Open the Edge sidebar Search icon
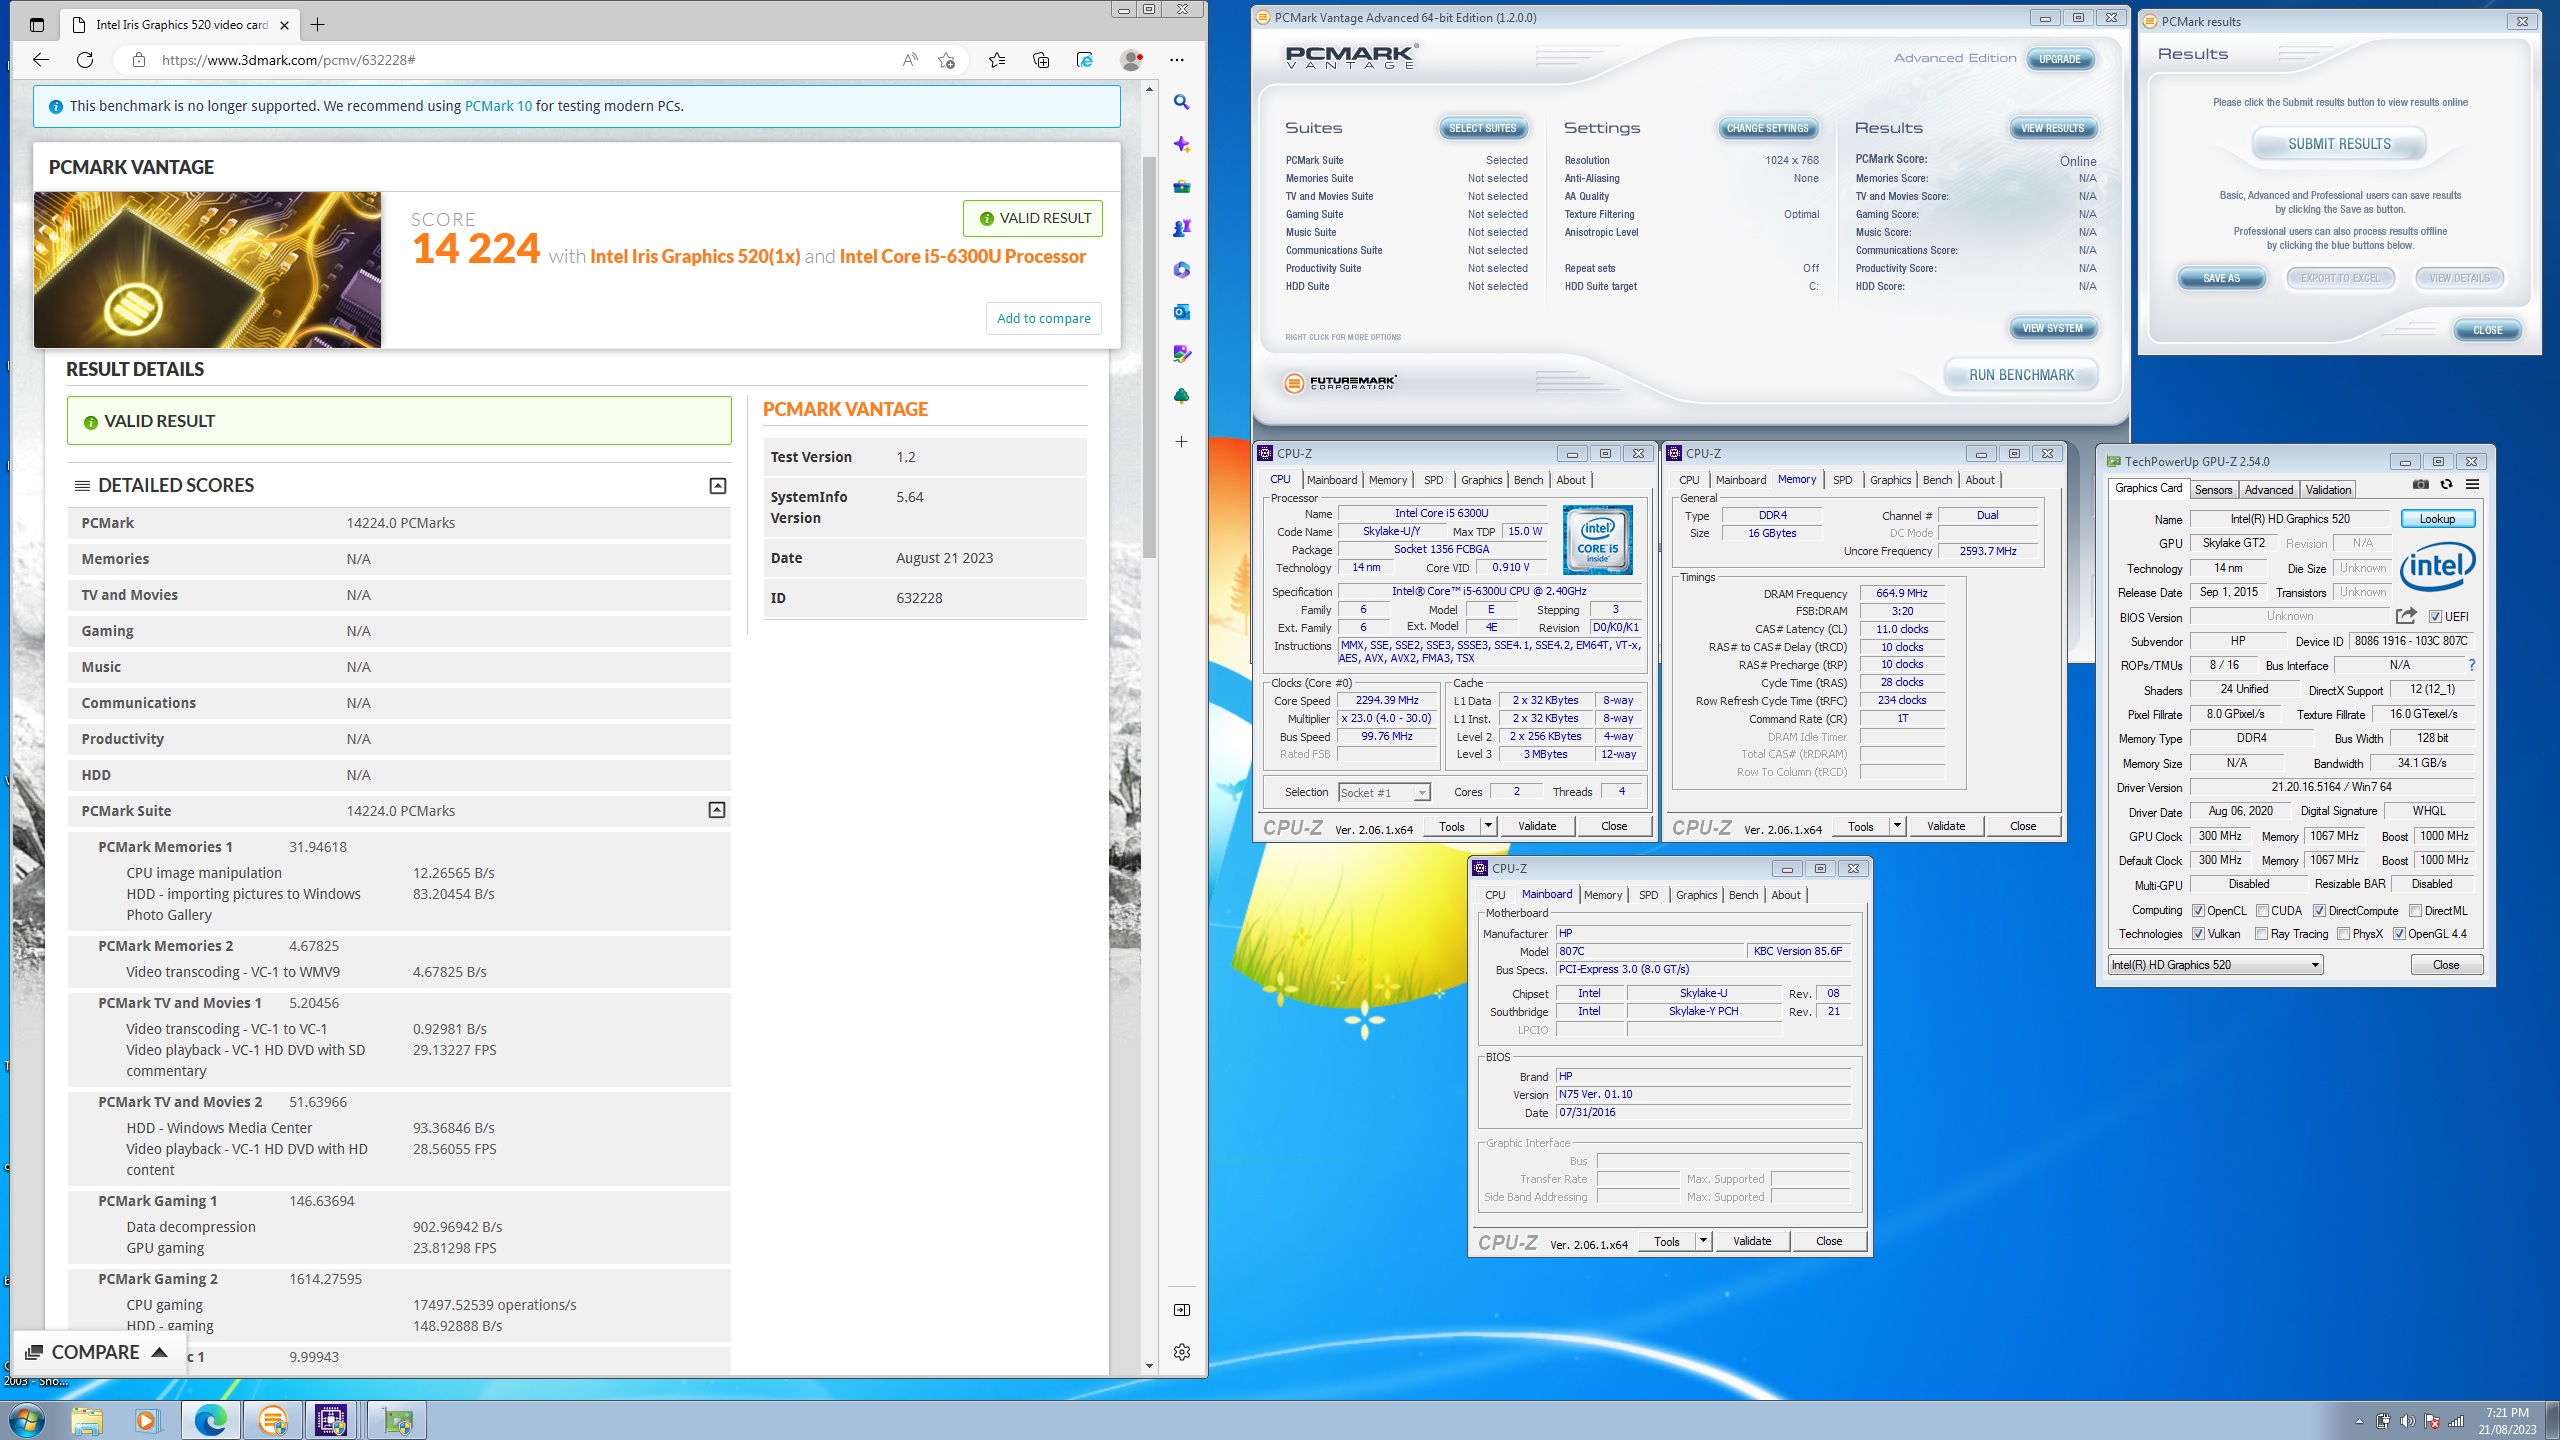The height and width of the screenshot is (1440, 2560). (1181, 102)
